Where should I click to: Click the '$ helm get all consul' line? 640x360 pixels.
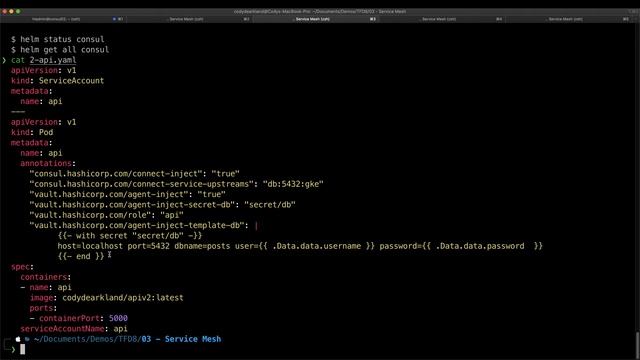coord(60,50)
